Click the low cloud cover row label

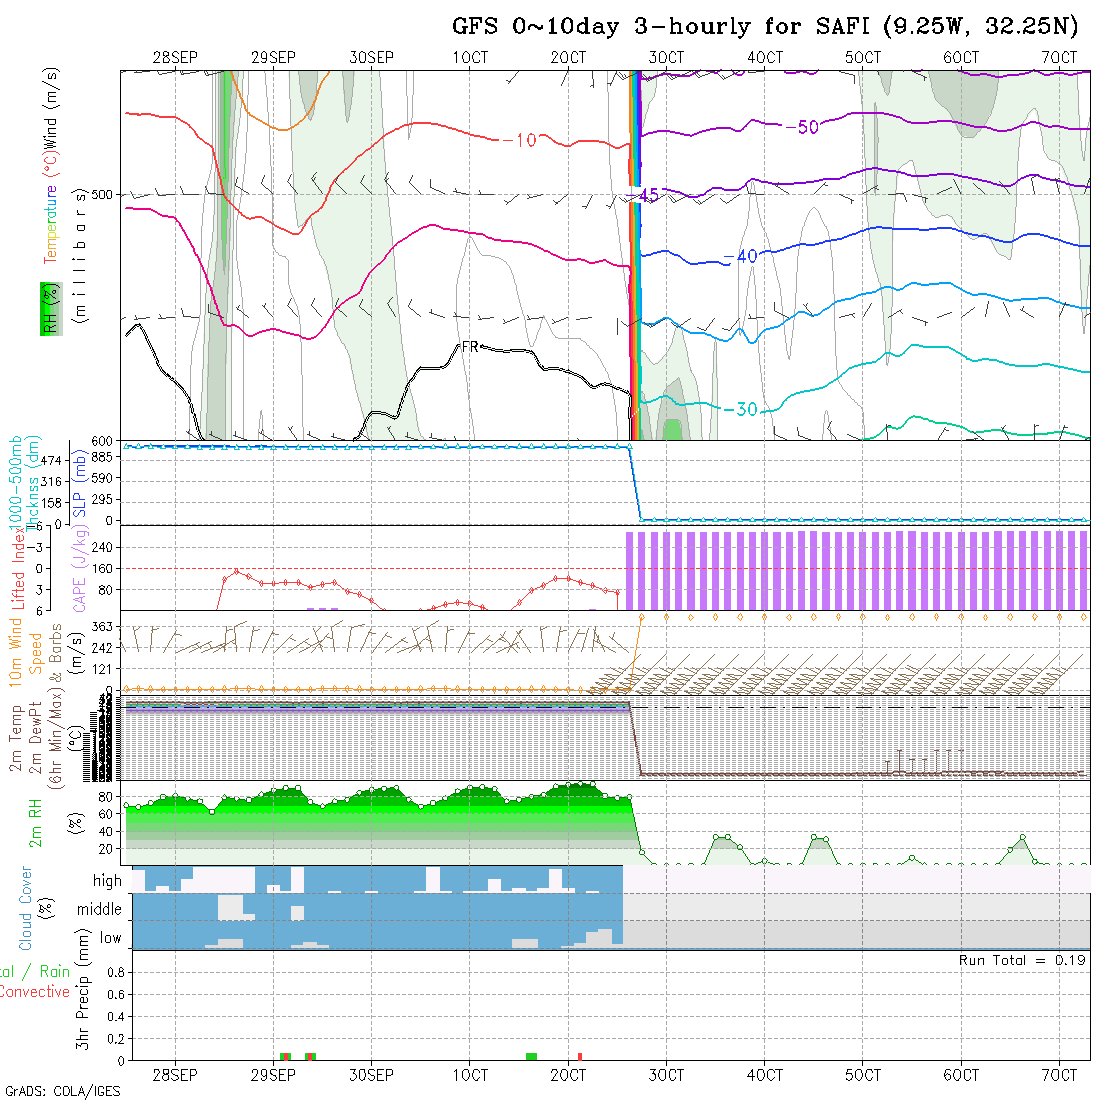[x=110, y=938]
